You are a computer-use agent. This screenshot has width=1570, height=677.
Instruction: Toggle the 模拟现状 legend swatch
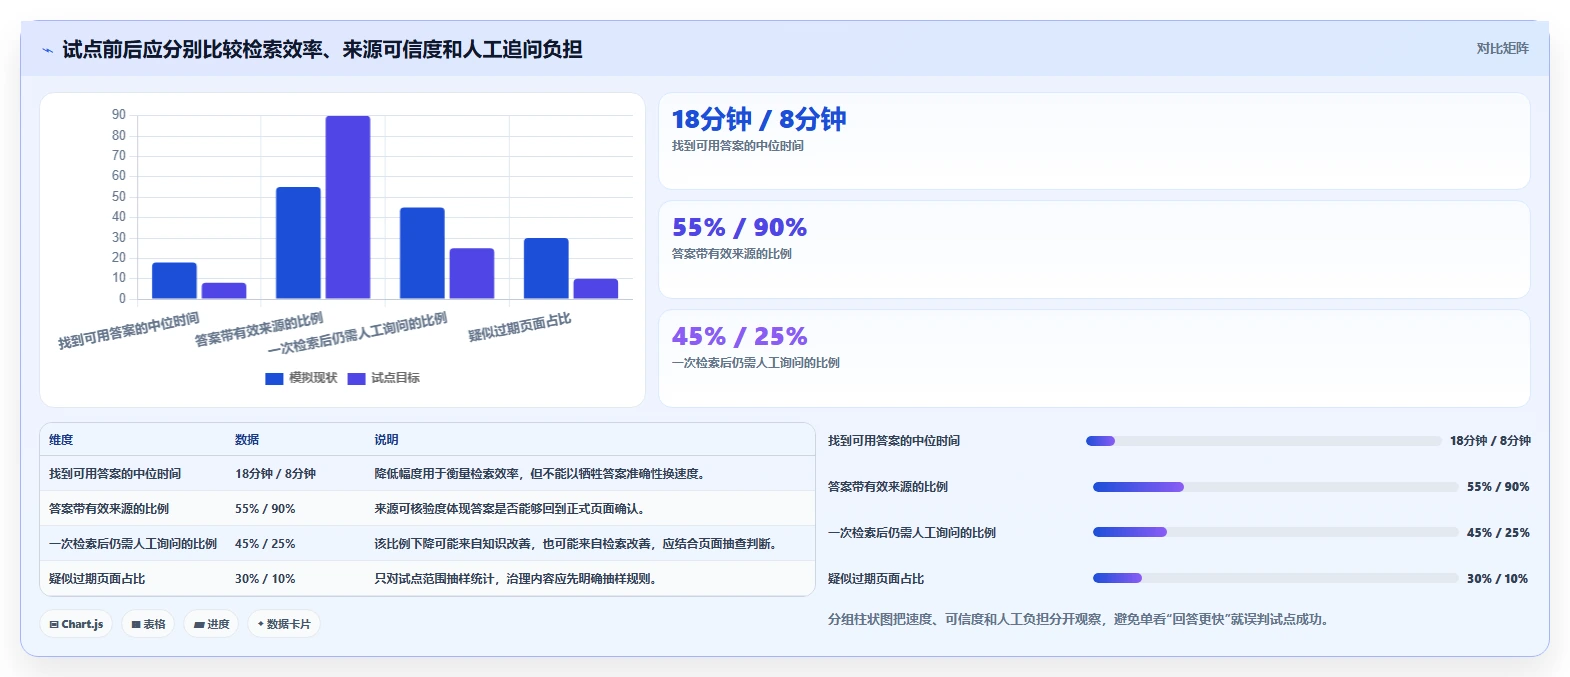[x=274, y=378]
